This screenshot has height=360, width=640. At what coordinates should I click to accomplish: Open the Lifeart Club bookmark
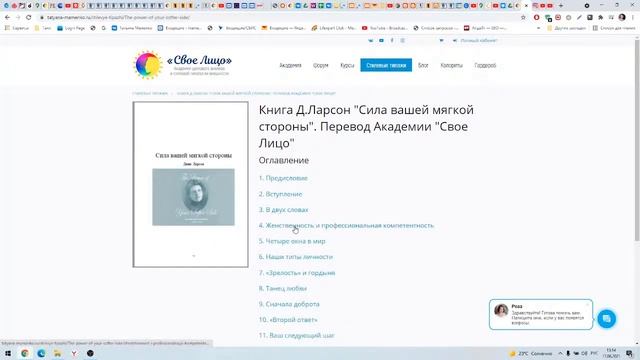333,28
